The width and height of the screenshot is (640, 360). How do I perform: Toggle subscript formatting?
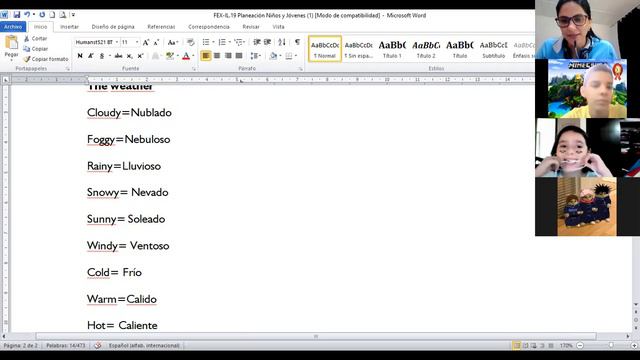129,56
